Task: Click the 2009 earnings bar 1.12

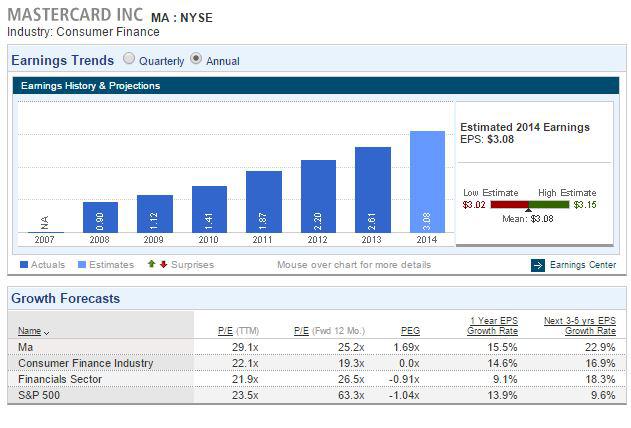Action: [x=155, y=214]
